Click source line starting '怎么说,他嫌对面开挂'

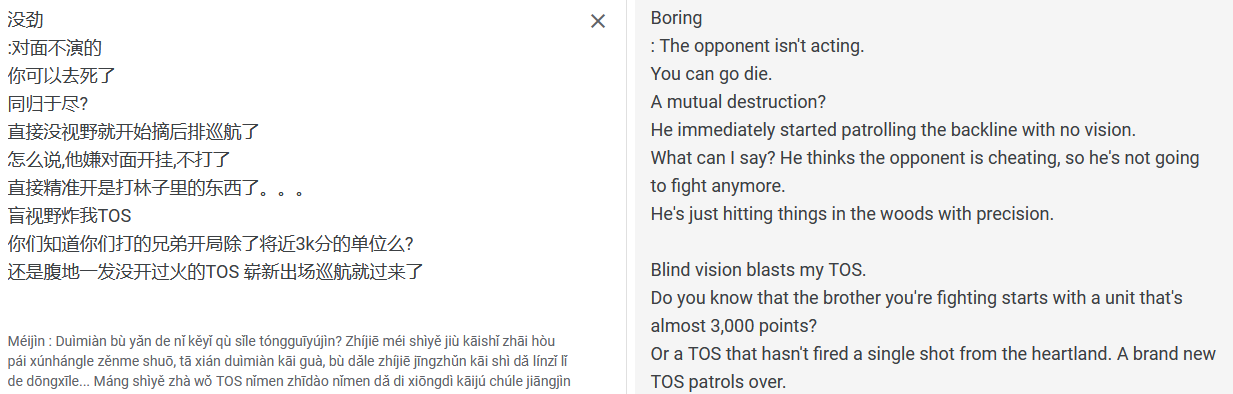119,159
